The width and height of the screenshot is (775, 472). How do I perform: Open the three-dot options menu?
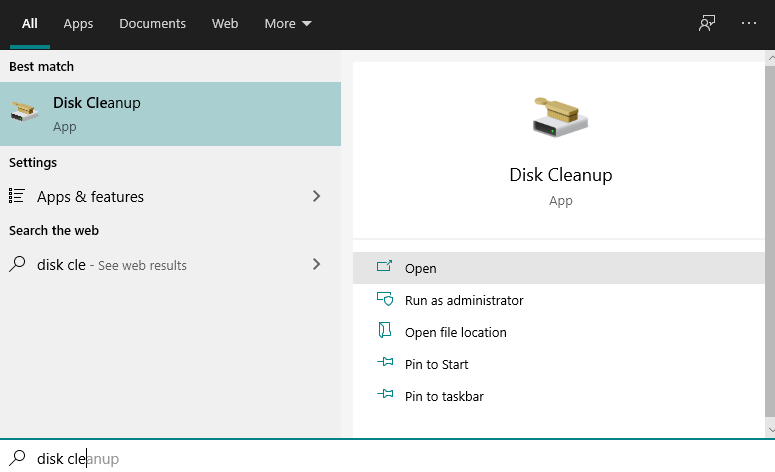coord(749,23)
